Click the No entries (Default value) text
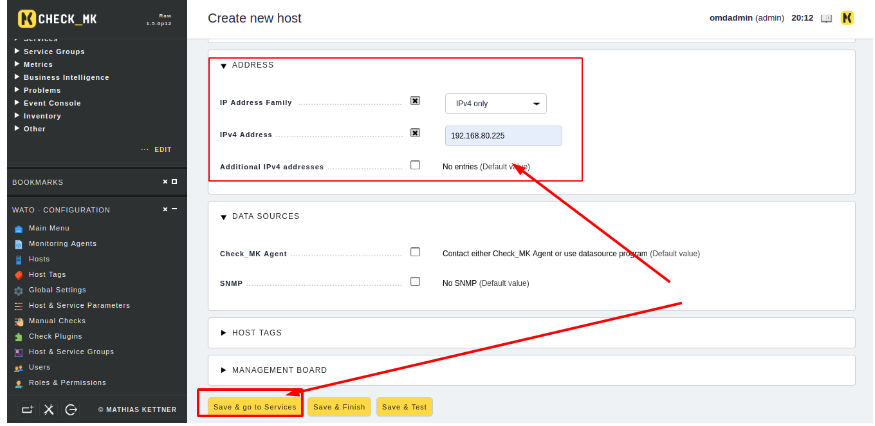This screenshot has height=426, width=875. point(486,166)
